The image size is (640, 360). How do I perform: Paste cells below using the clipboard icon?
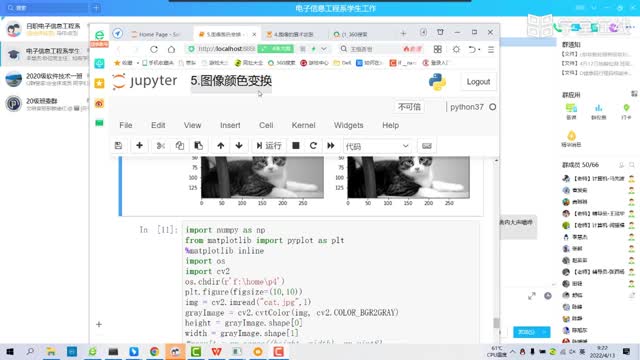(198, 146)
